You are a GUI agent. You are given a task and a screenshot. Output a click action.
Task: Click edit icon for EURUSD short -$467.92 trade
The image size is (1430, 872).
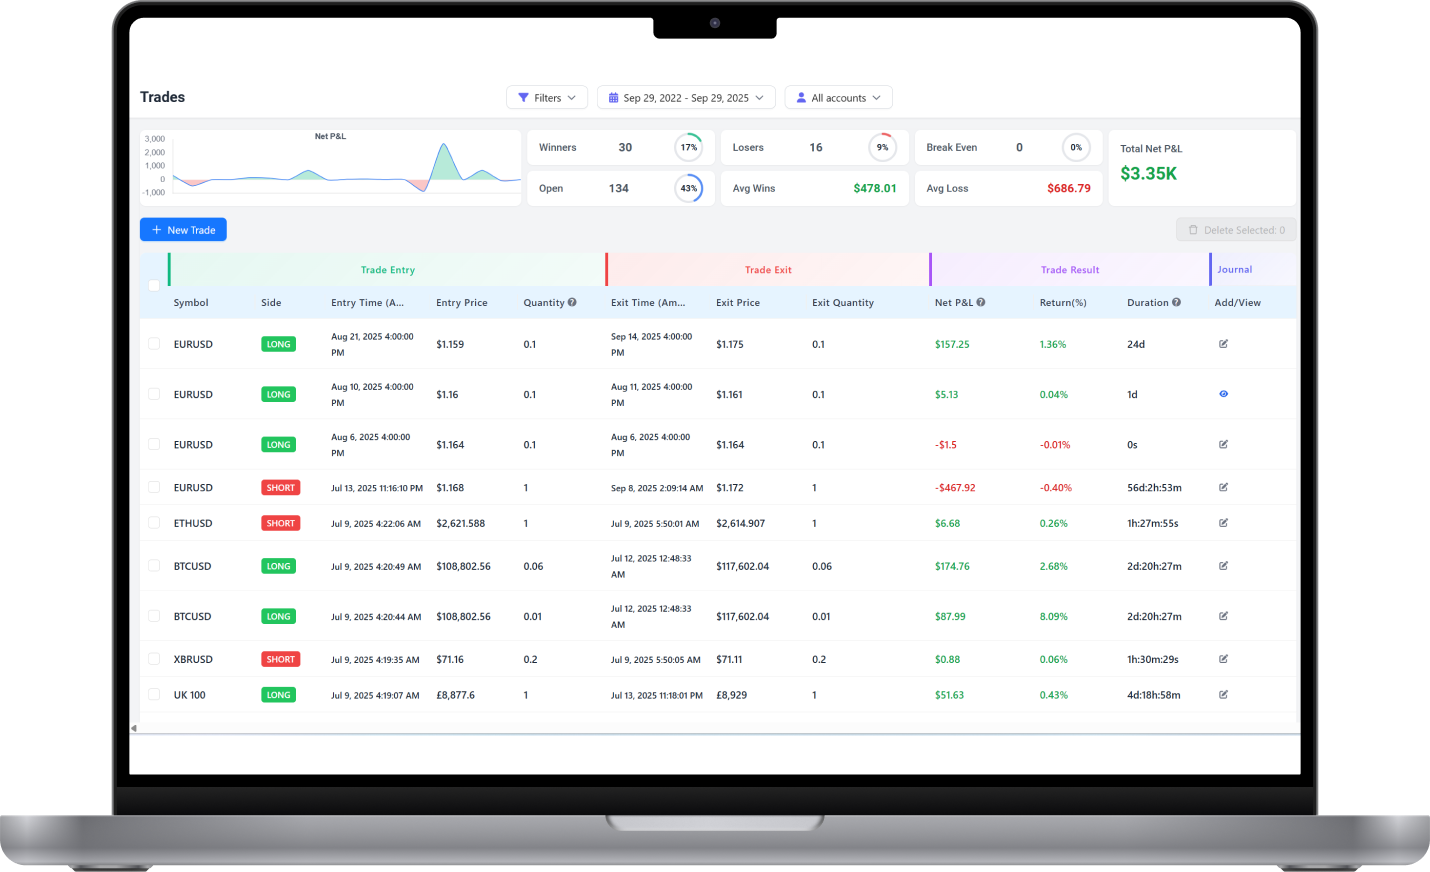click(1223, 488)
